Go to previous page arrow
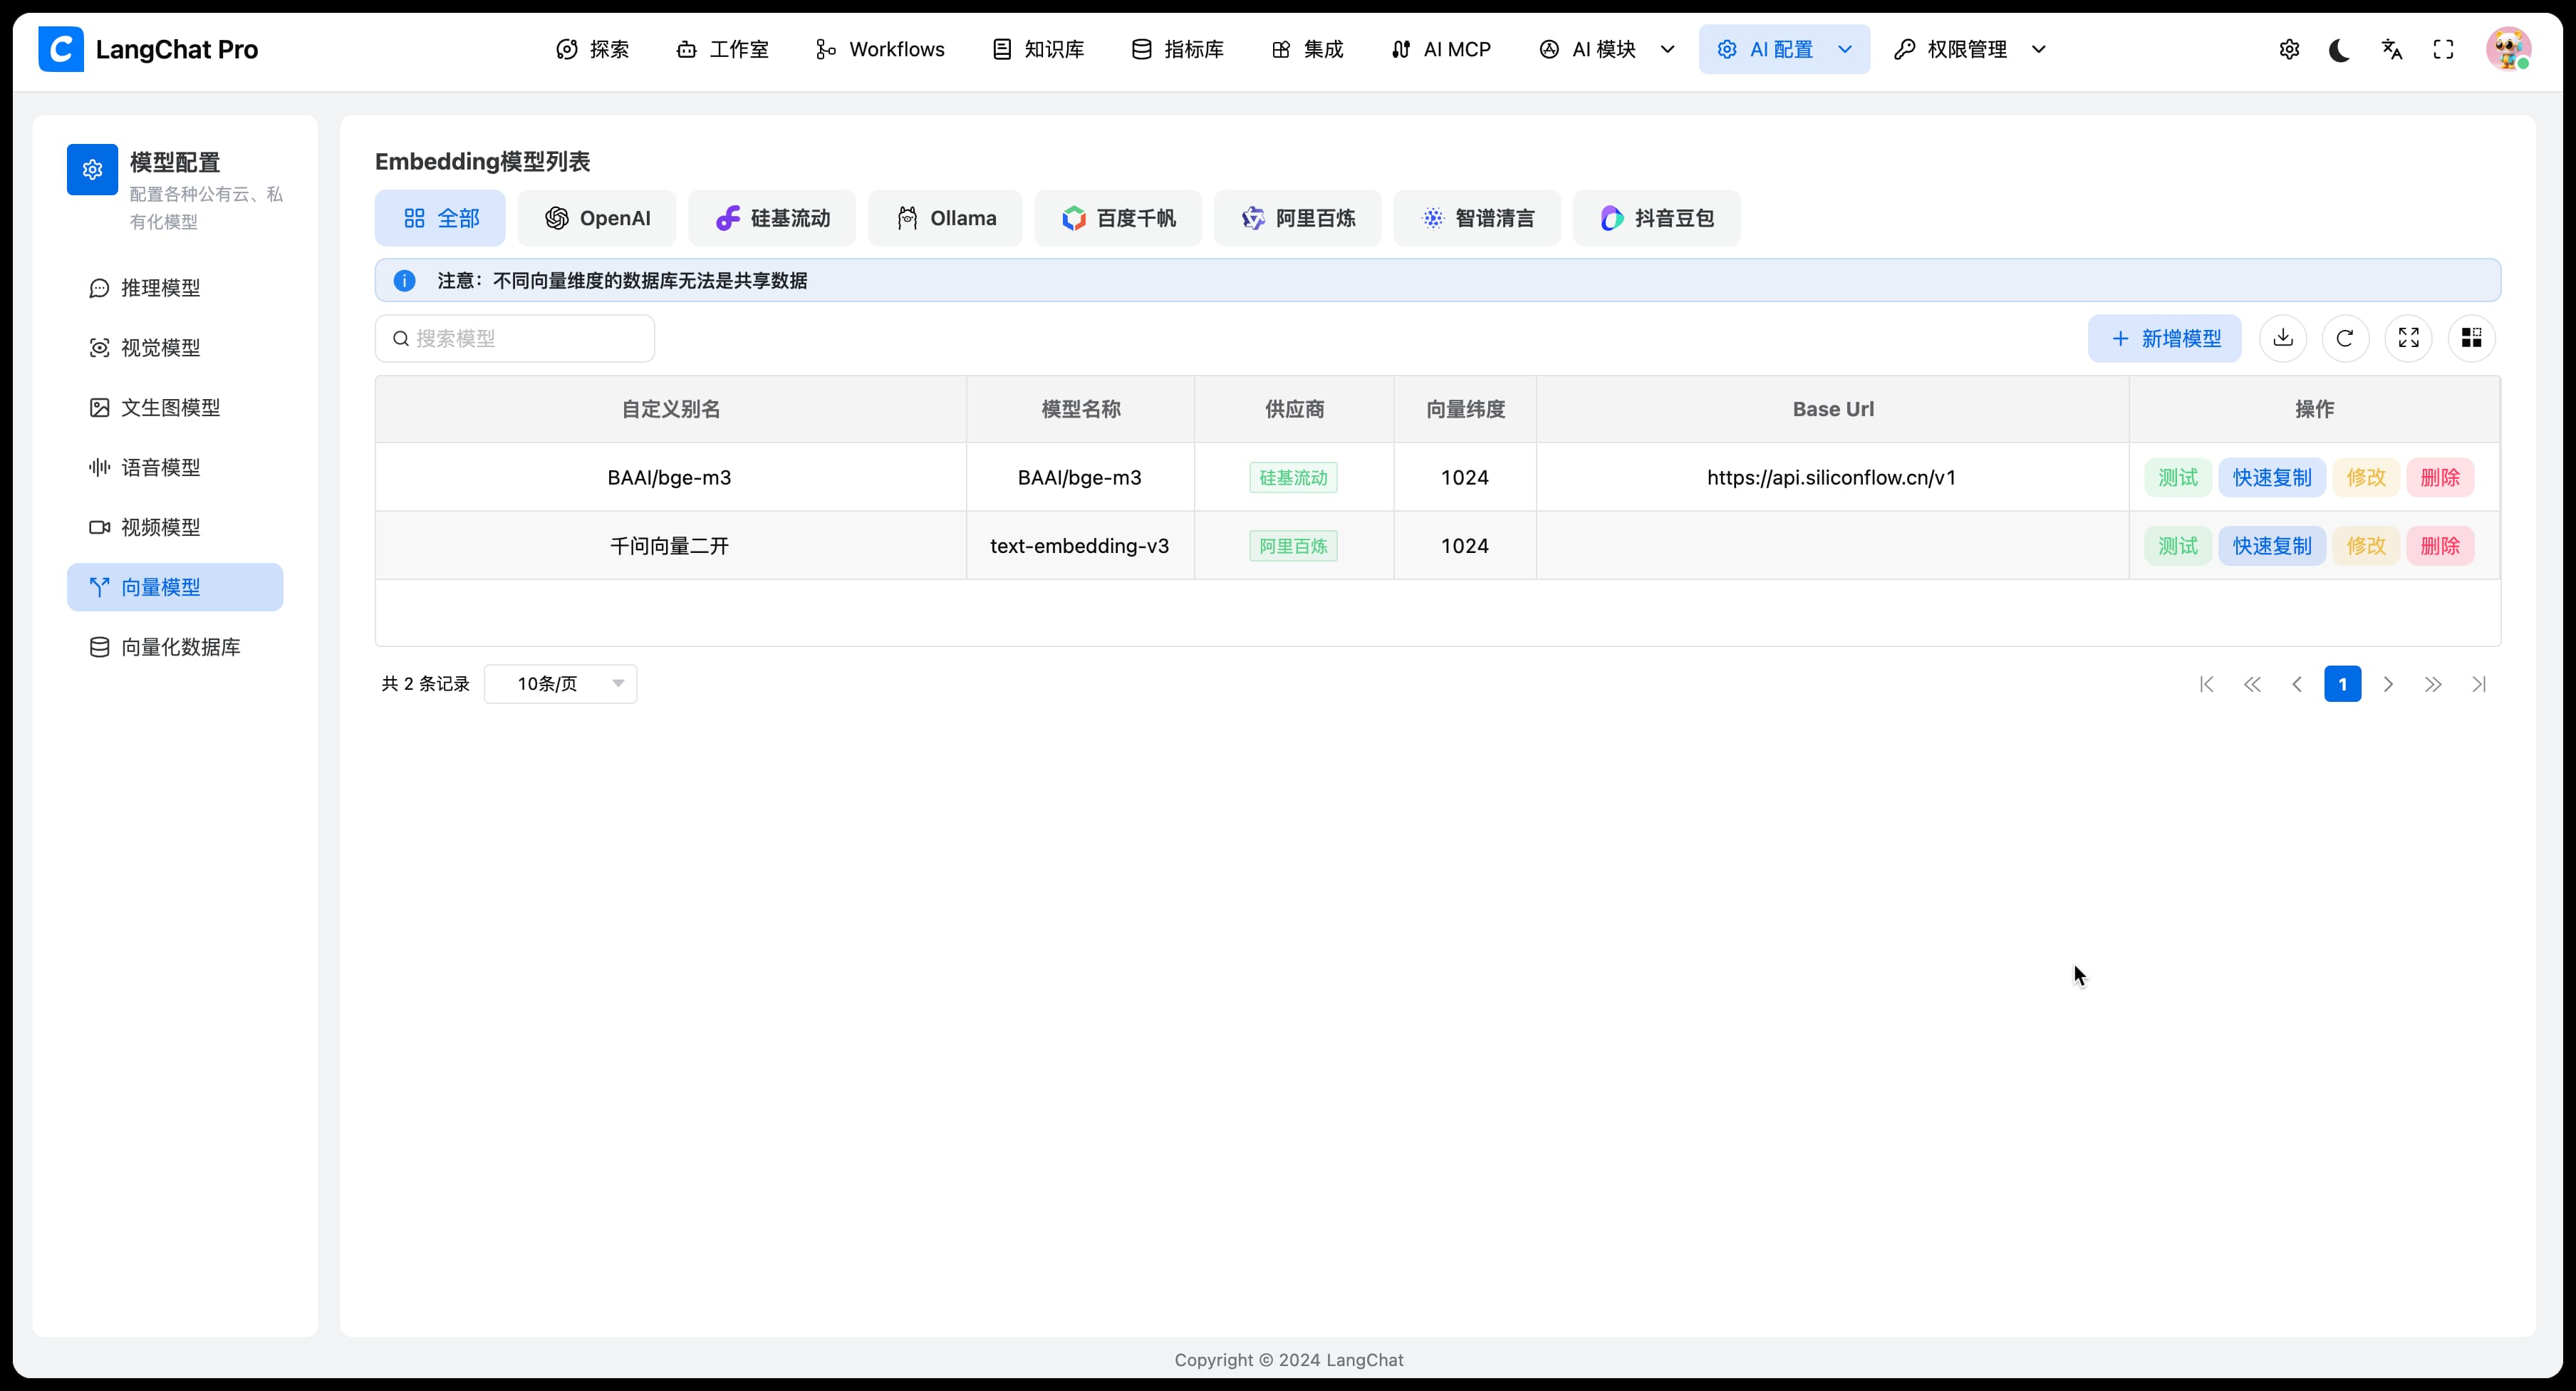The width and height of the screenshot is (2576, 1391). pos(2297,684)
